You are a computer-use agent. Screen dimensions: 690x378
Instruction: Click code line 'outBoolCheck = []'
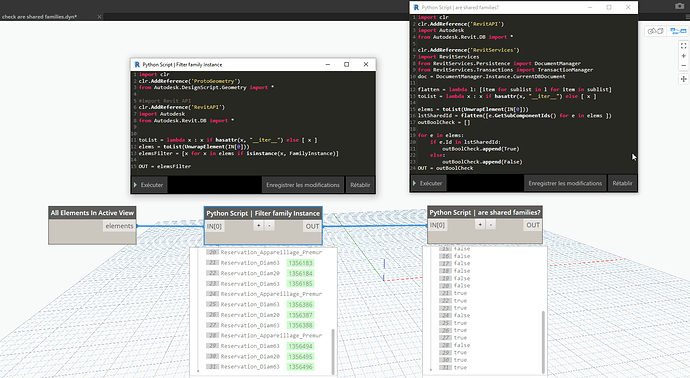tap(444, 122)
